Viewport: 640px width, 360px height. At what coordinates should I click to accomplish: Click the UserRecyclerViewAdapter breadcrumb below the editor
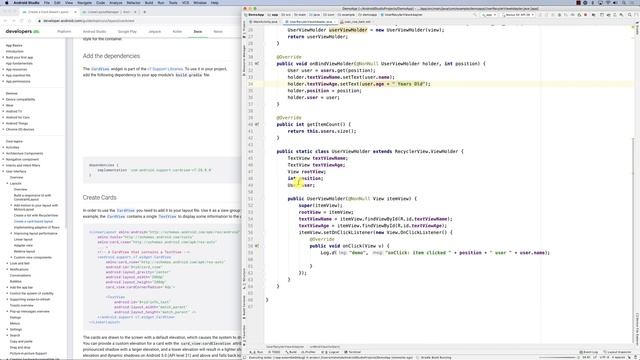pyautogui.click(x=285, y=347)
